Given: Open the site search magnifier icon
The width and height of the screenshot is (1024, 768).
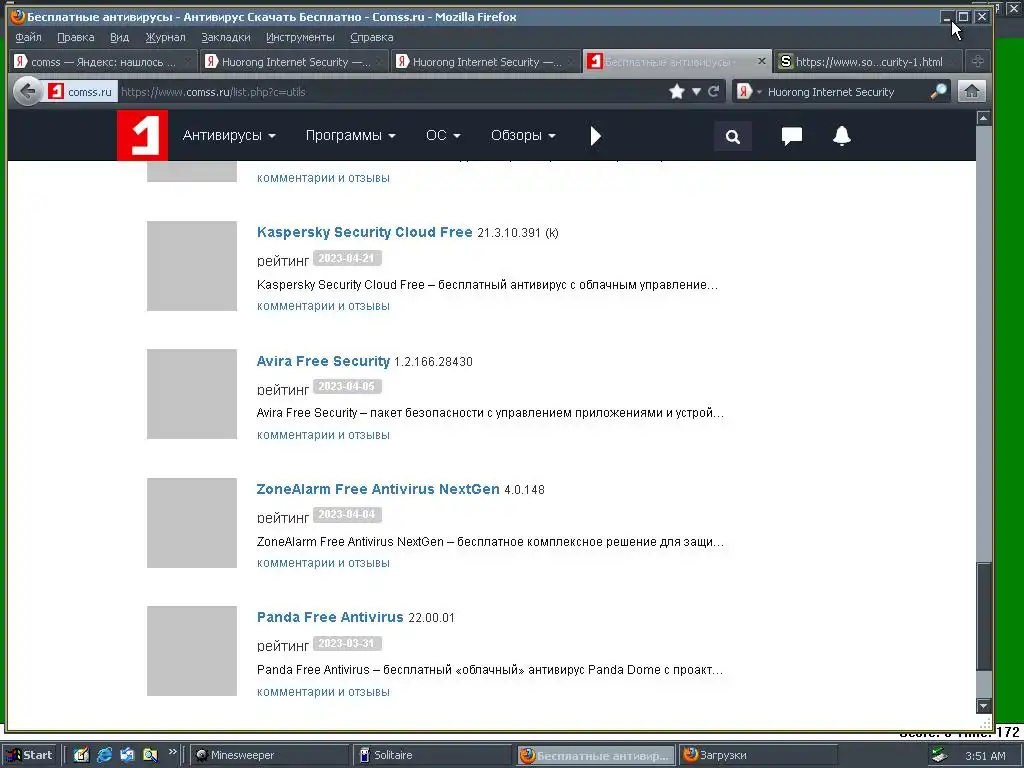Looking at the screenshot, I should [733, 136].
